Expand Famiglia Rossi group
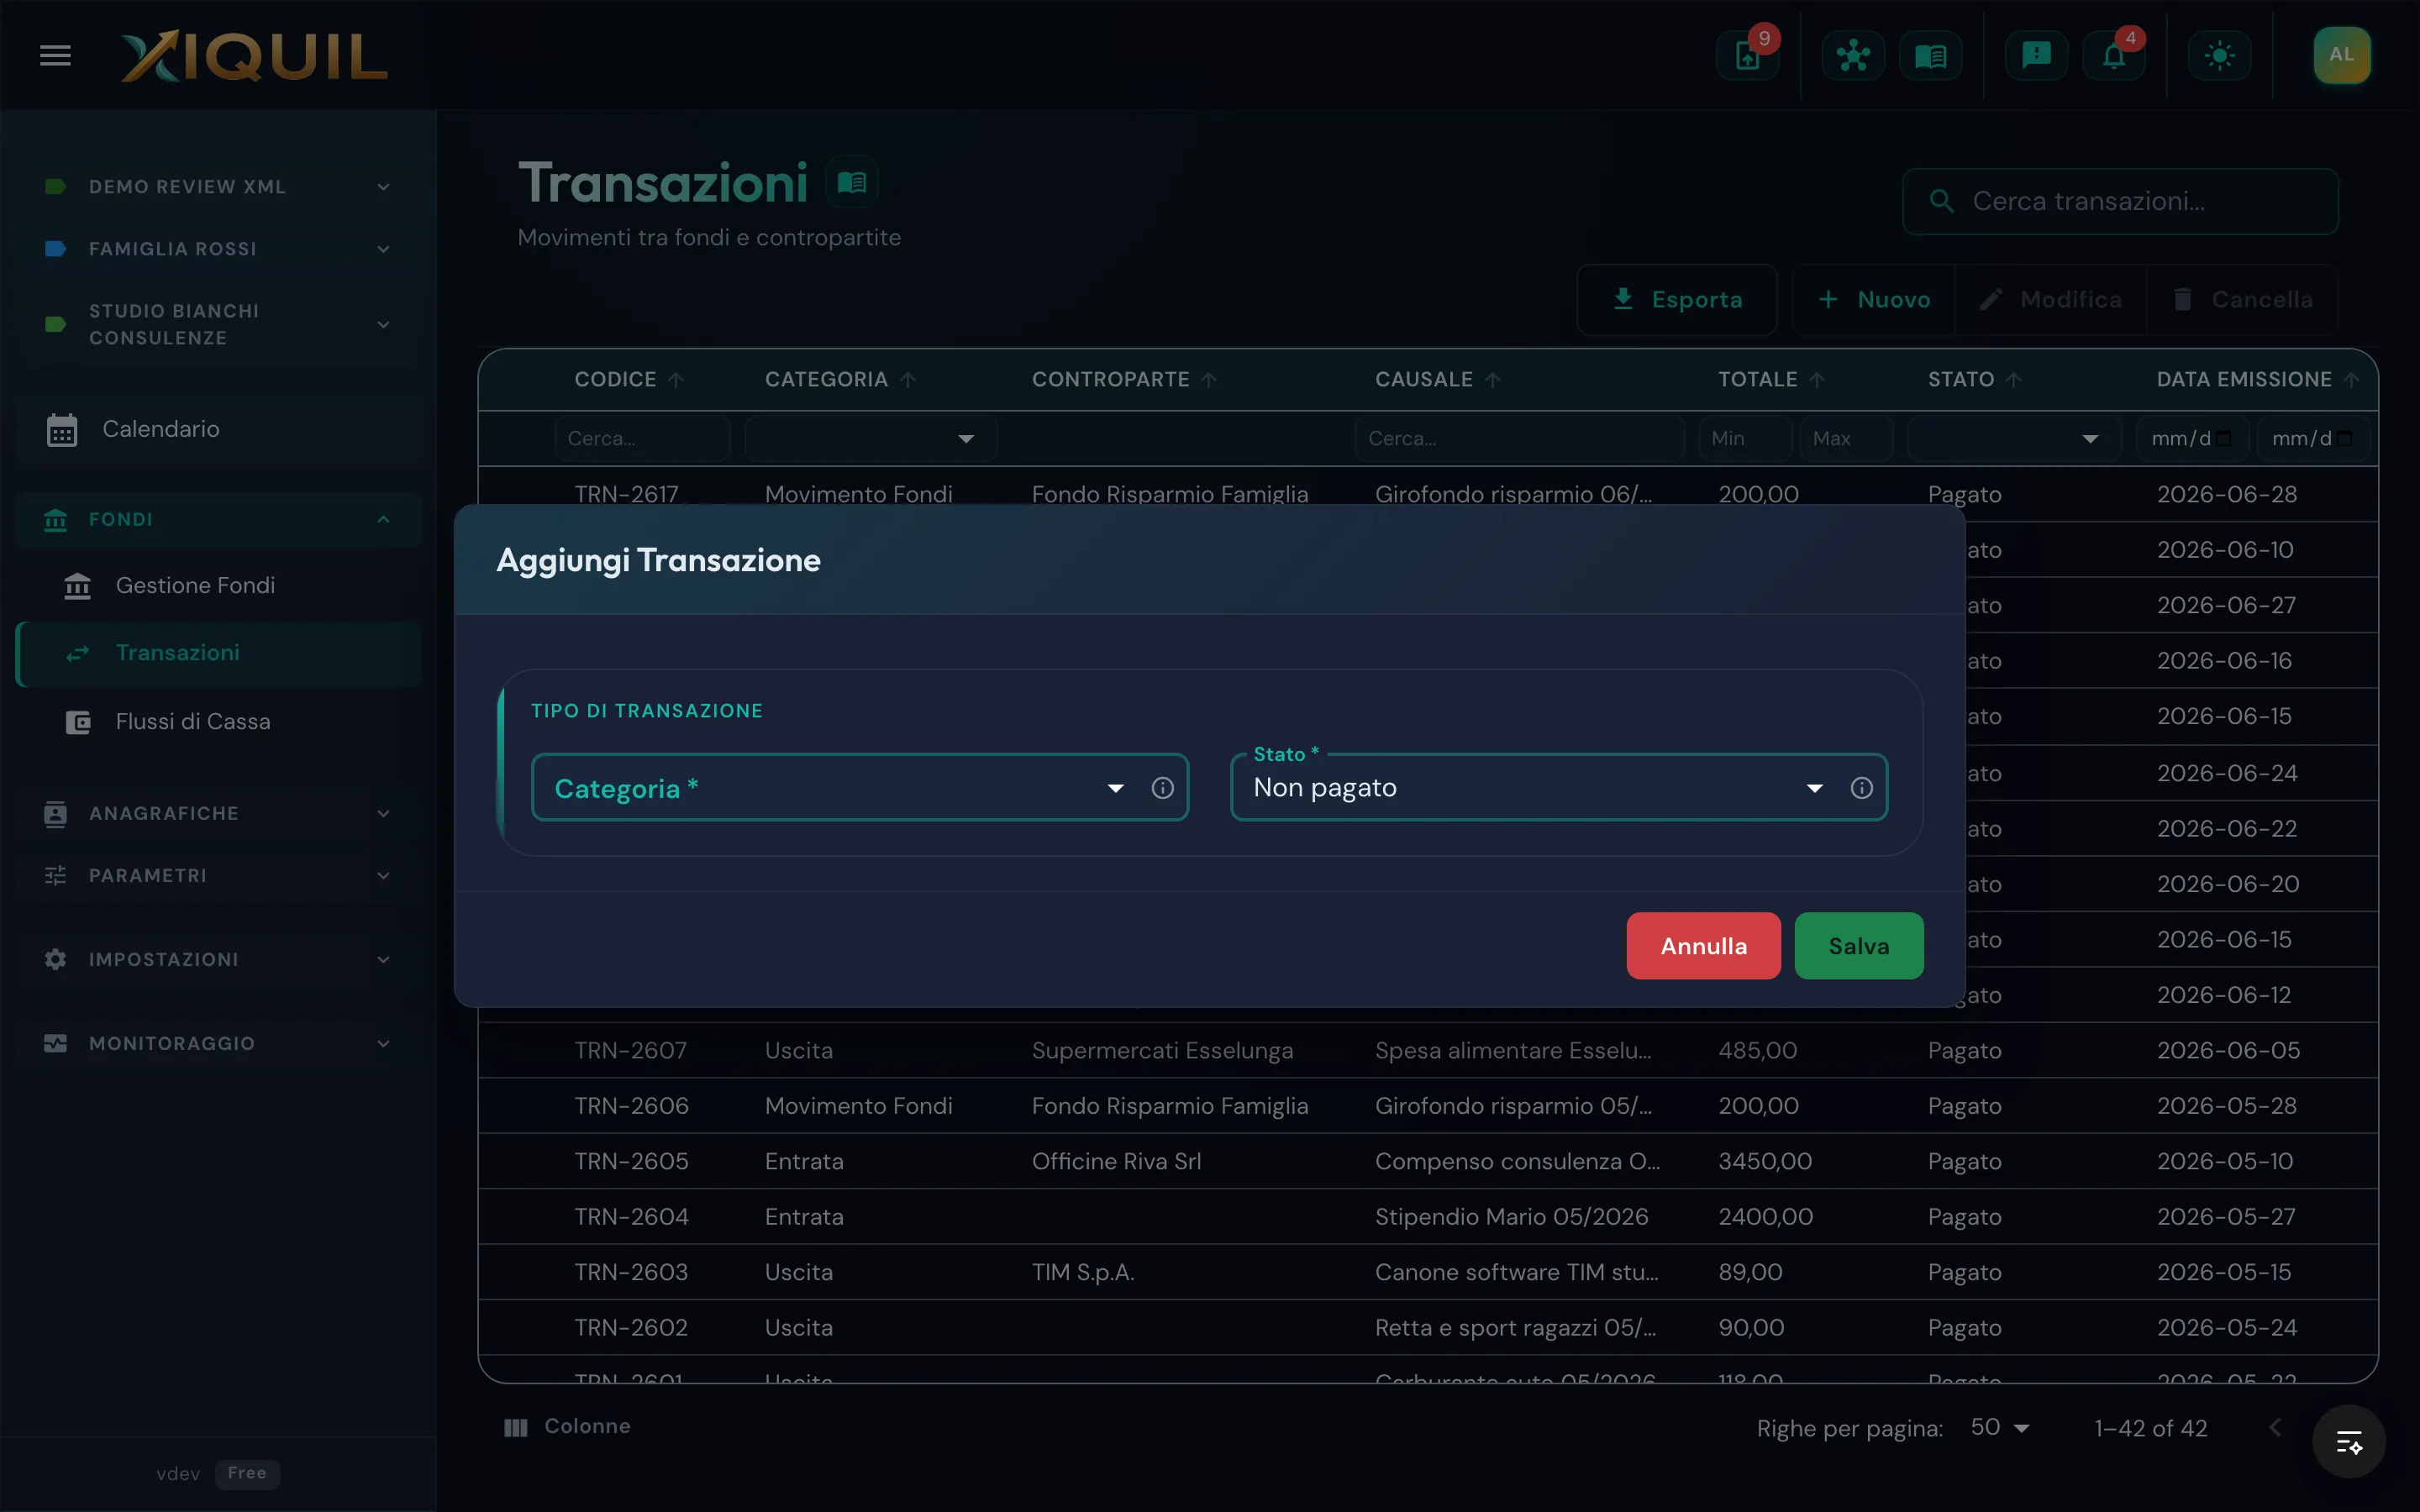Image resolution: width=2420 pixels, height=1512 pixels. 218,249
